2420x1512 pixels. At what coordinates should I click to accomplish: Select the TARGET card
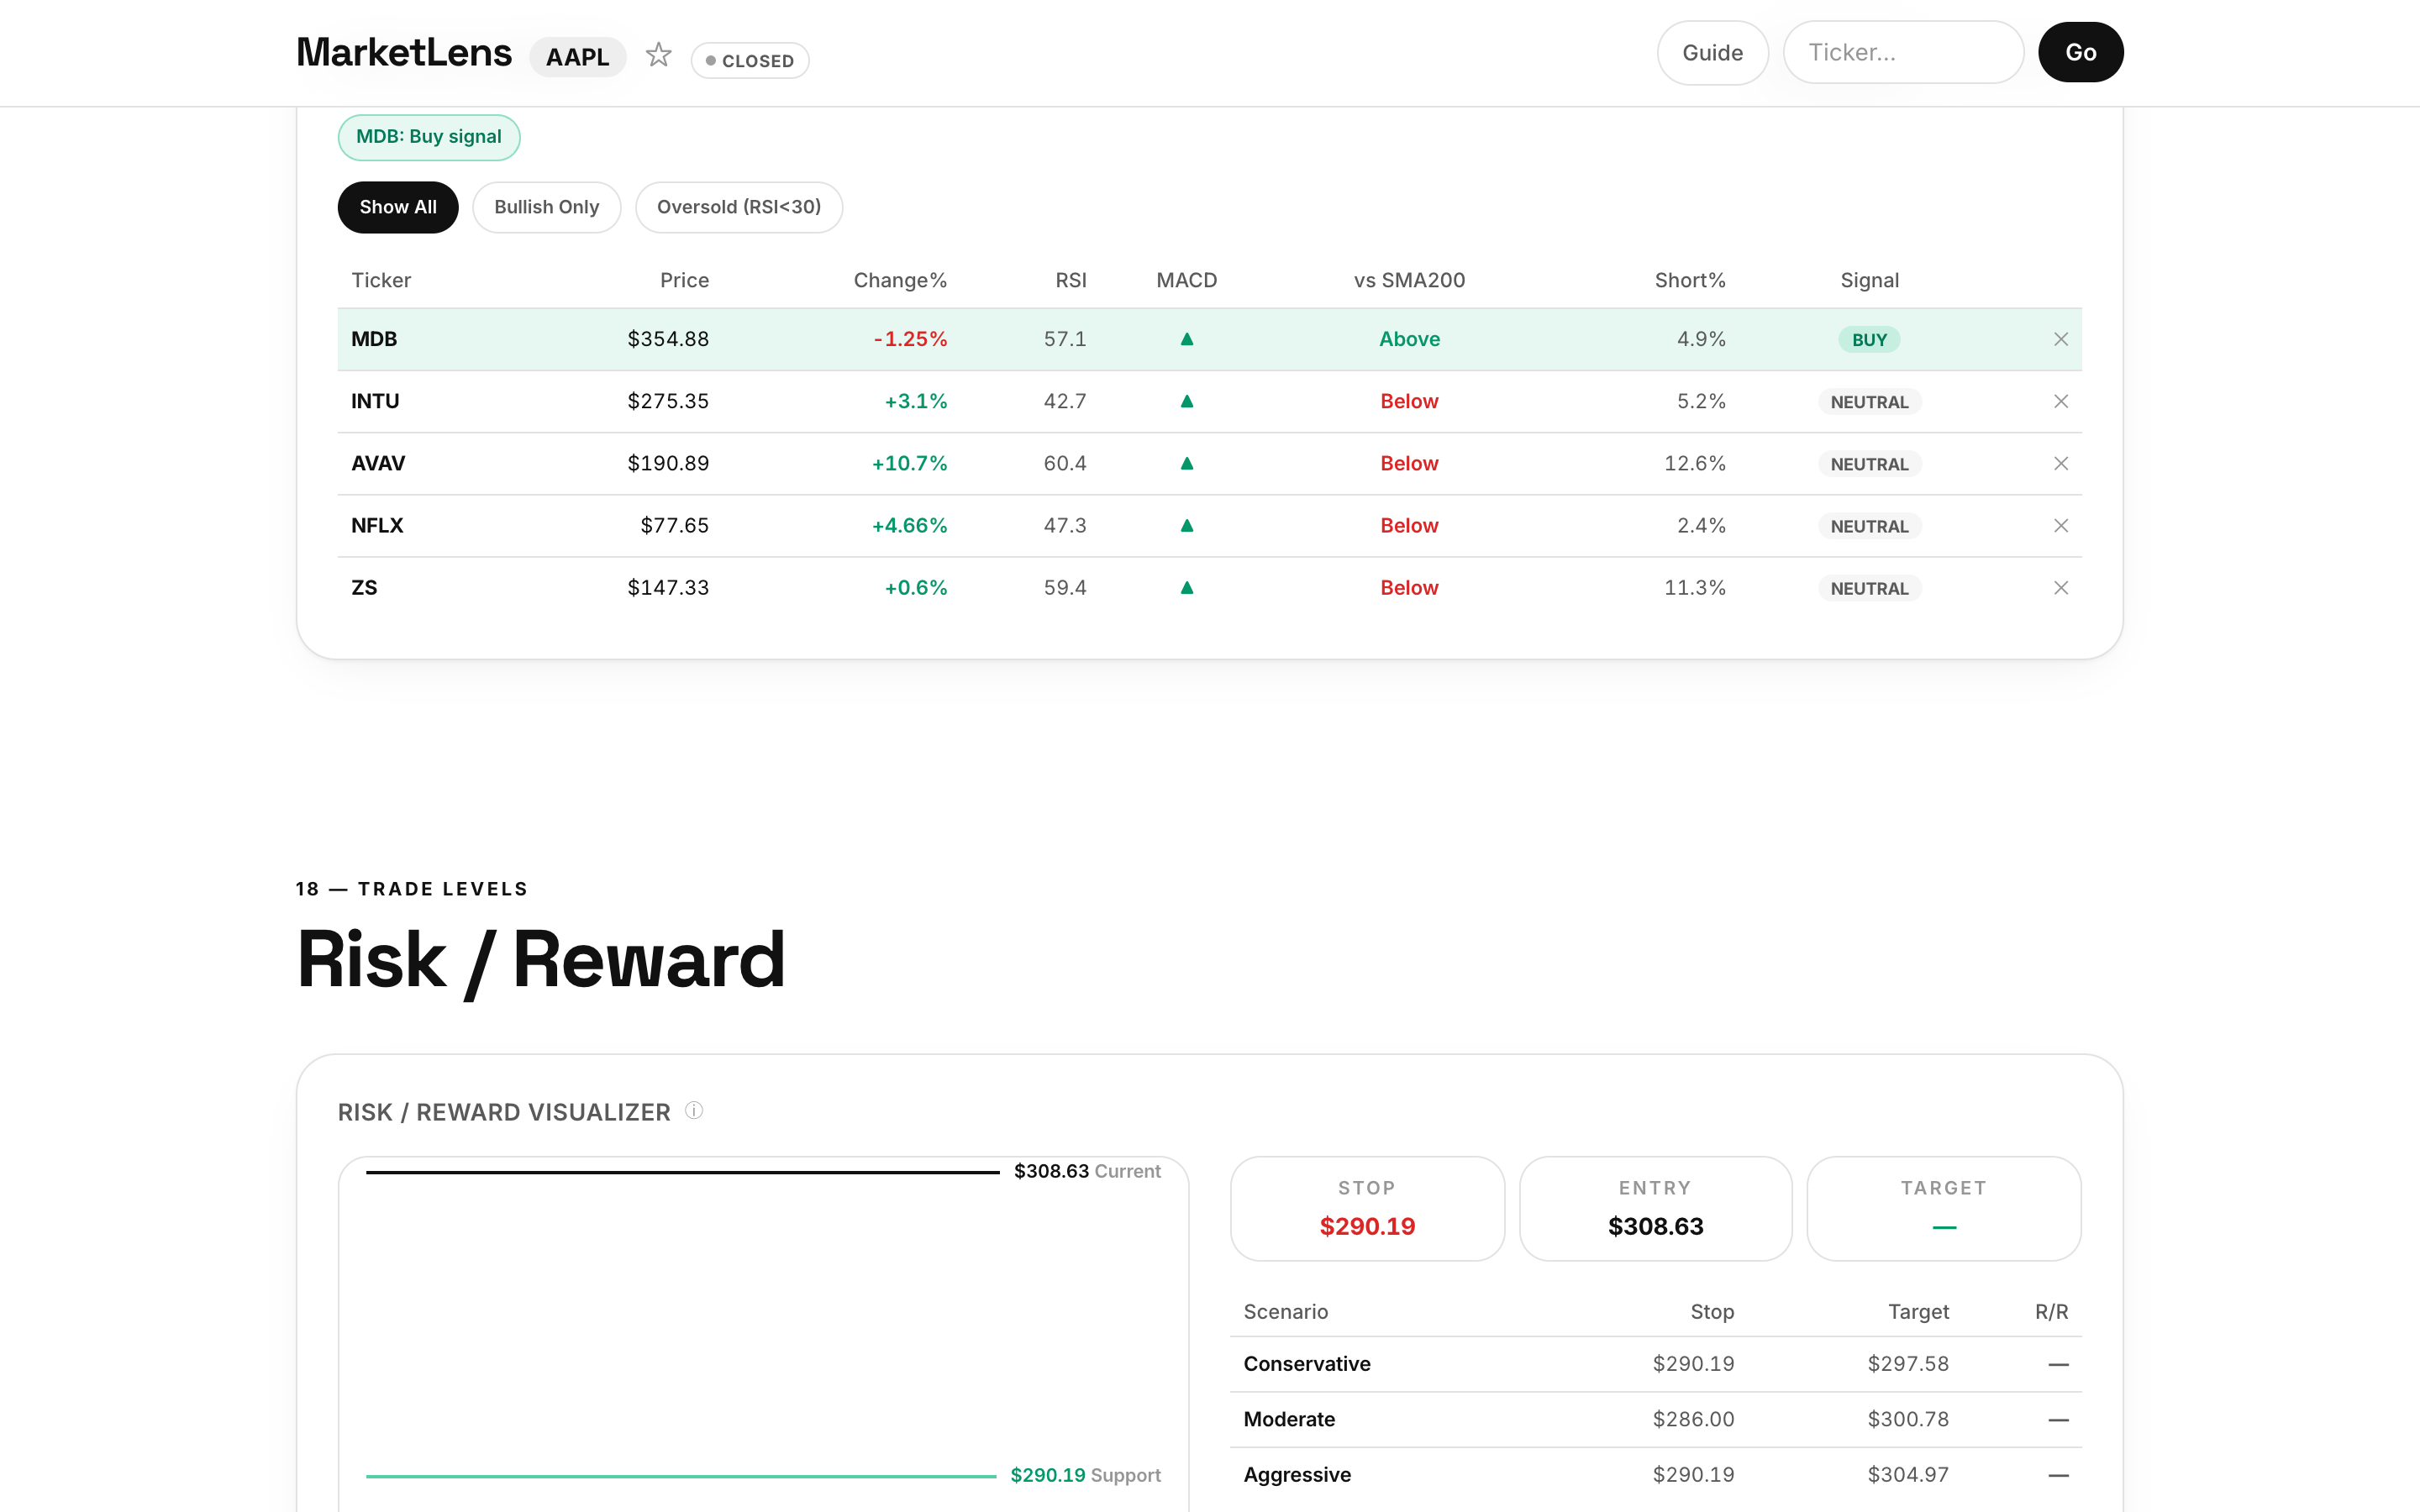tap(1944, 1209)
